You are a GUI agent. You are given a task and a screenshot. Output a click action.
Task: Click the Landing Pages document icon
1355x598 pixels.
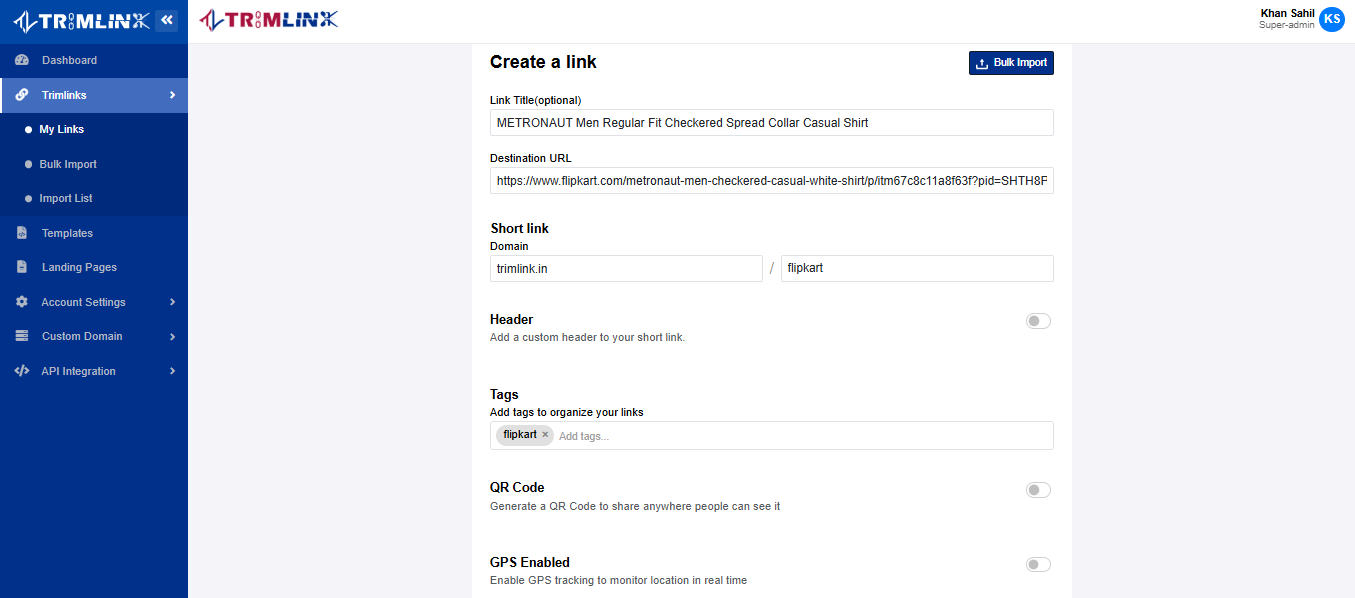(22, 267)
